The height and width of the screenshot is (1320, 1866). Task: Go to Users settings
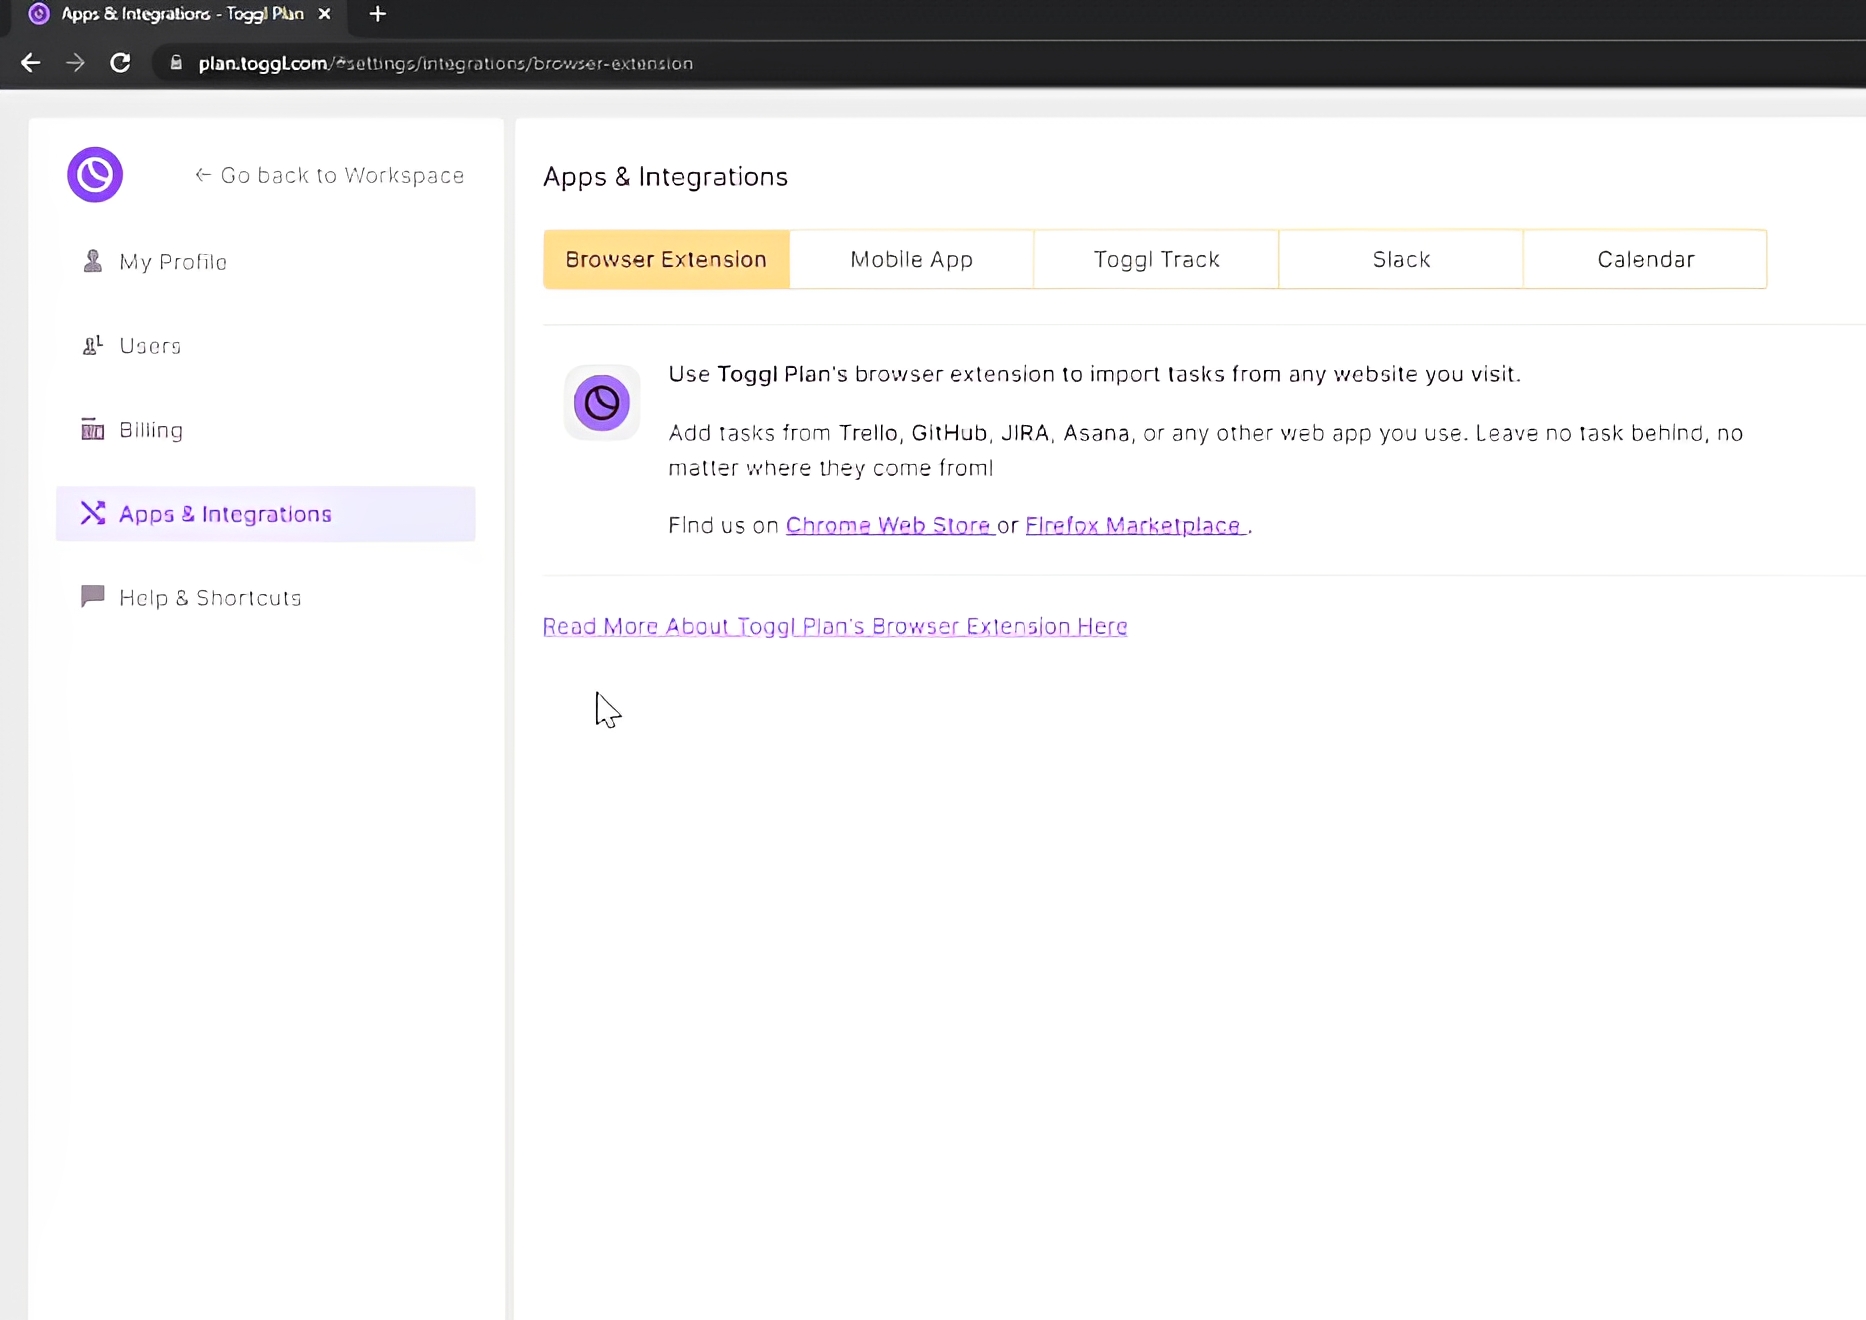tap(265, 345)
